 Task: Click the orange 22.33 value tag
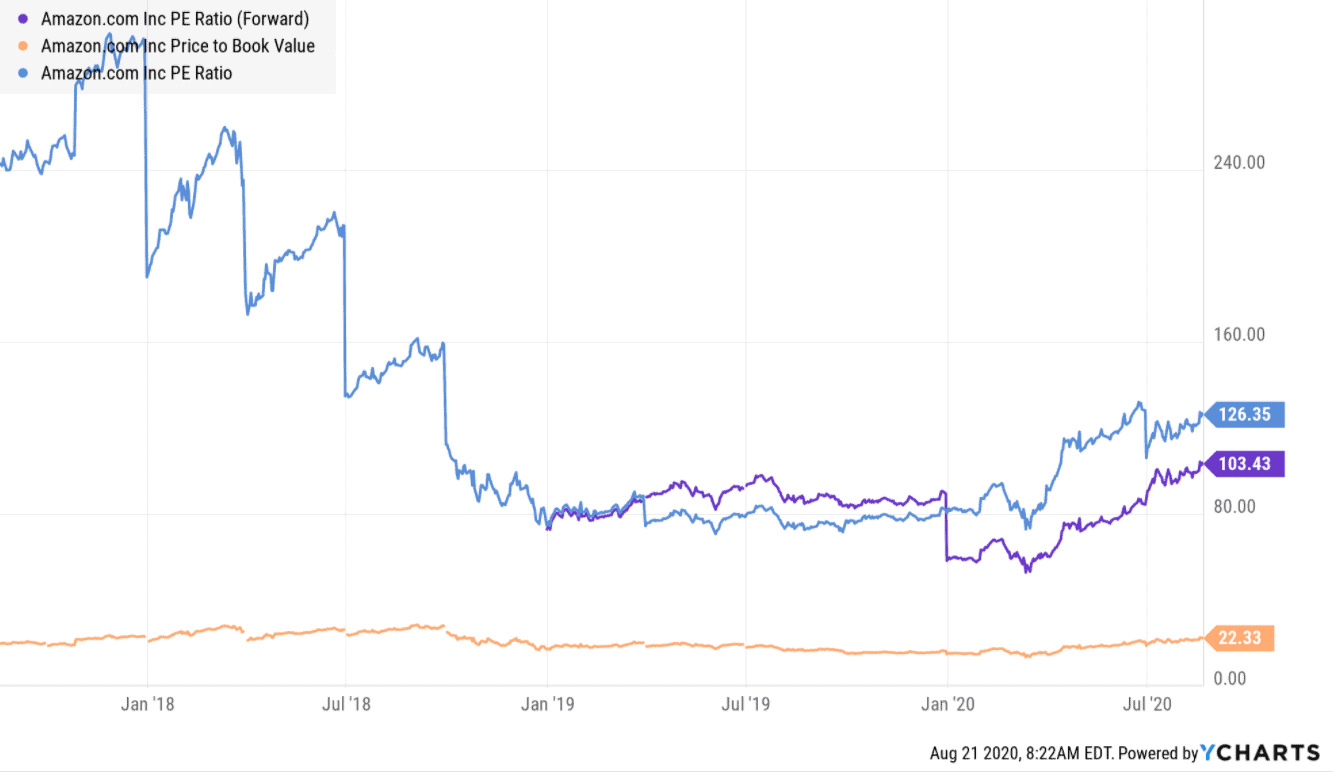[1242, 638]
